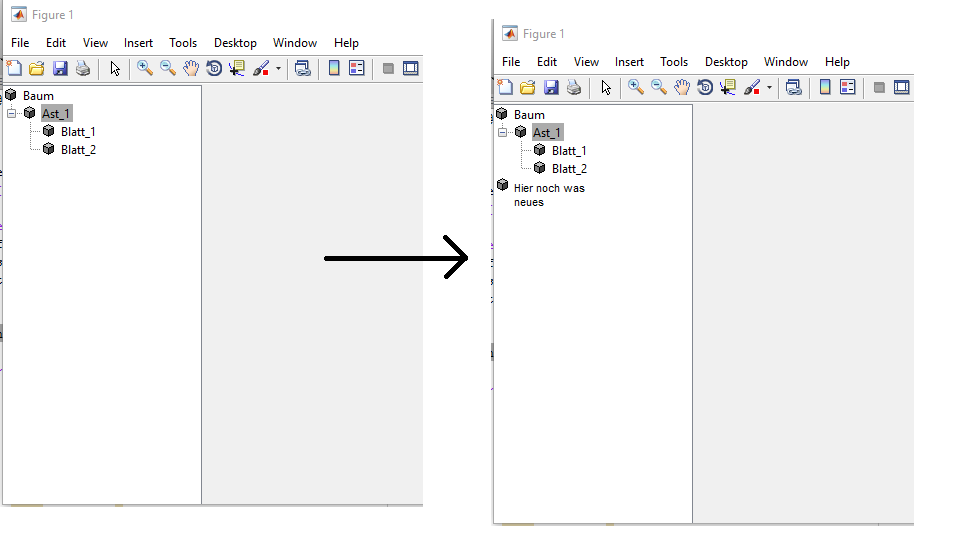Activate Data Cursor tool in right figure
The image size is (960, 540).
[728, 87]
